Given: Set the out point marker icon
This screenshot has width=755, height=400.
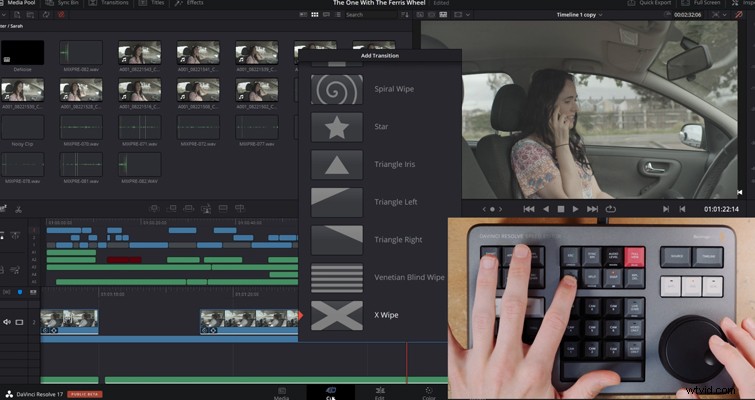Looking at the screenshot, I should point(682,209).
